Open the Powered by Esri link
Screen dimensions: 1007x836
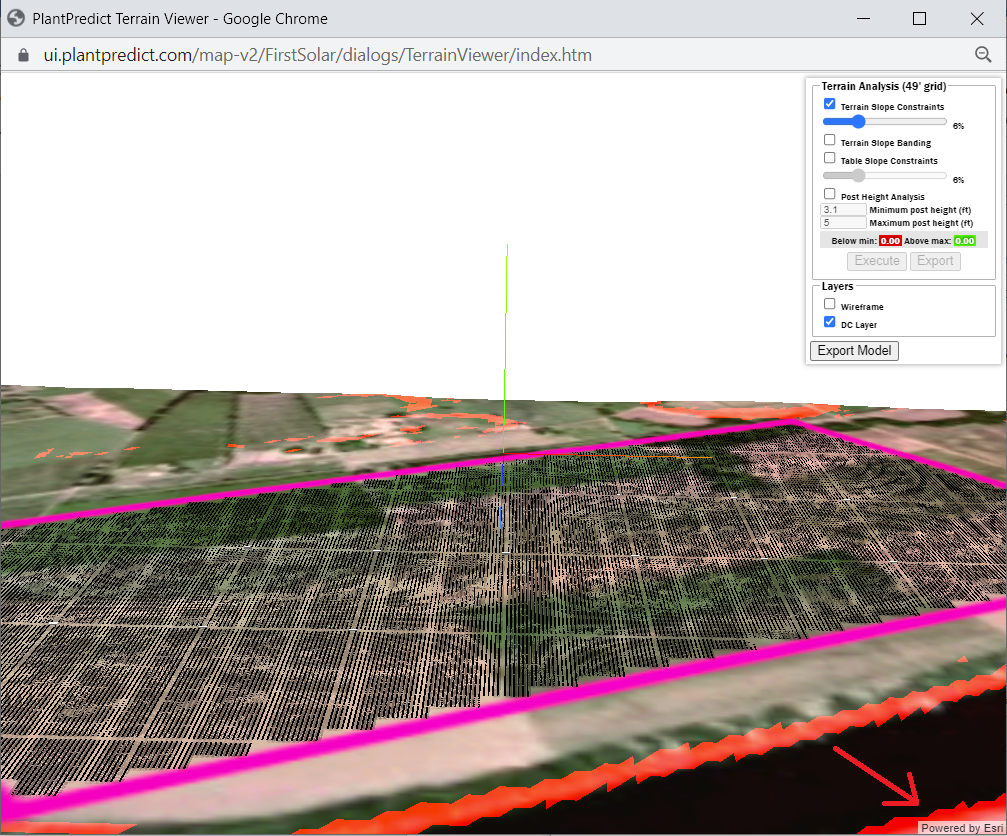961,828
